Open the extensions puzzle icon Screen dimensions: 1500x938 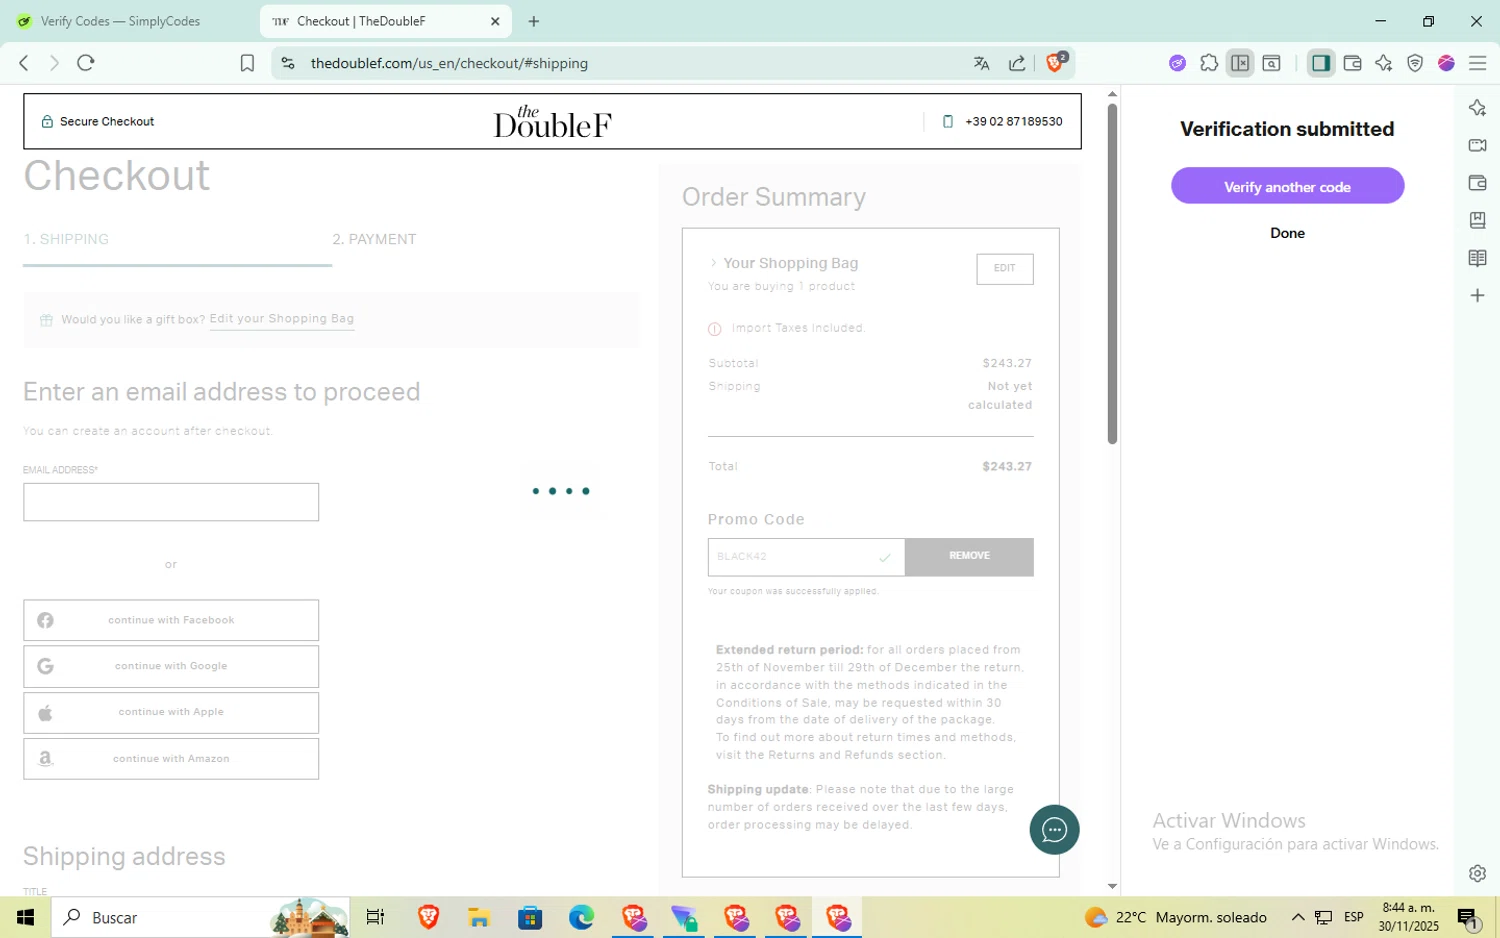click(1209, 63)
